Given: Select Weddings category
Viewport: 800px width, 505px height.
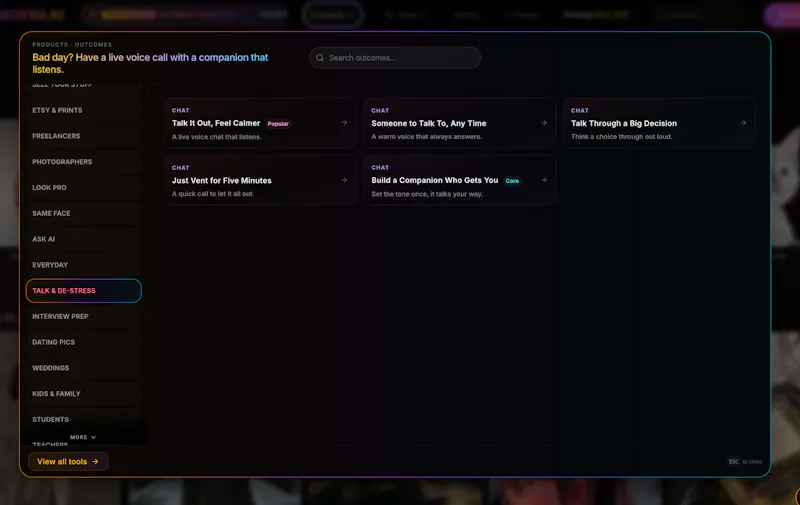Looking at the screenshot, I should (x=84, y=368).
